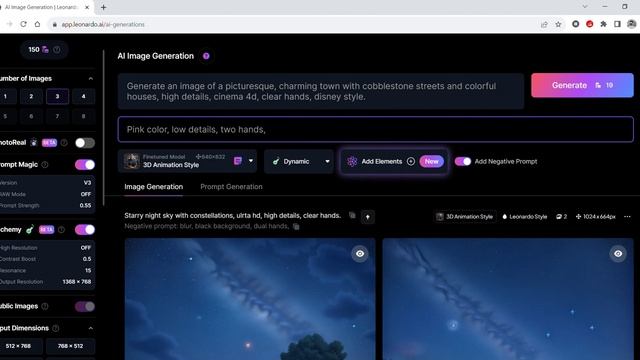Click the model notes icon in 3D Animation Style
The width and height of the screenshot is (640, 360).
click(x=238, y=161)
